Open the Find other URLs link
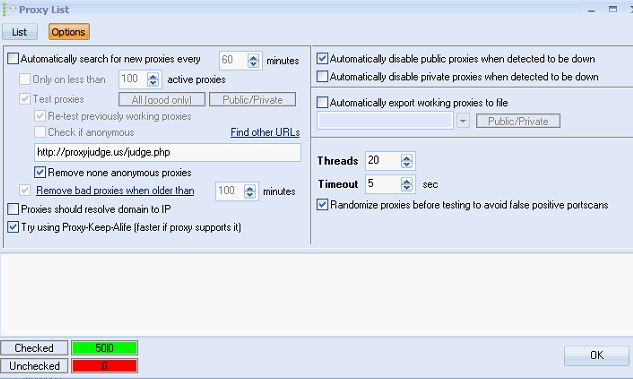This screenshot has height=379, width=633. 265,132
